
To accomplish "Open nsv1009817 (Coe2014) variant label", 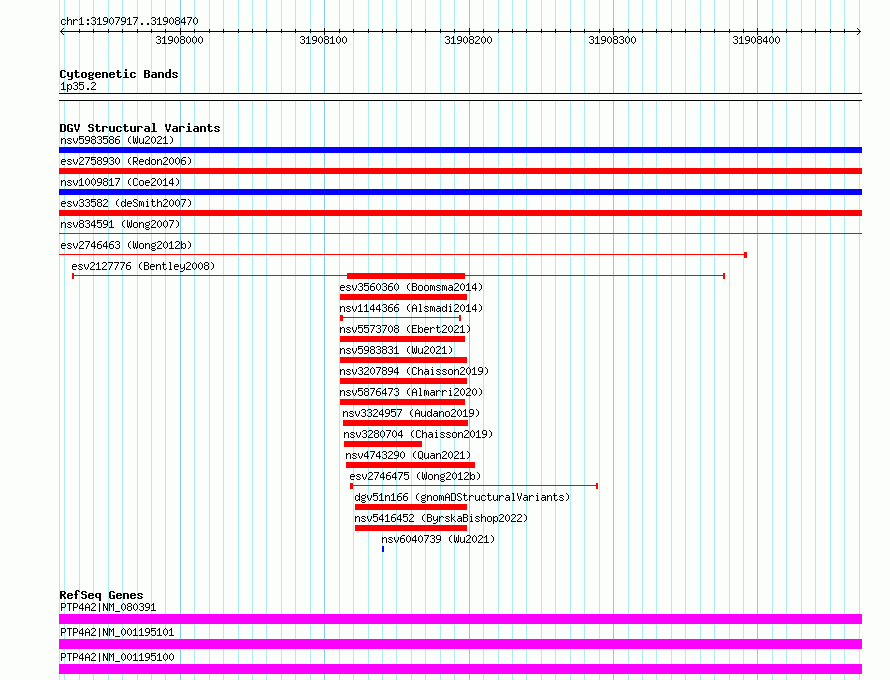I will click(120, 182).
